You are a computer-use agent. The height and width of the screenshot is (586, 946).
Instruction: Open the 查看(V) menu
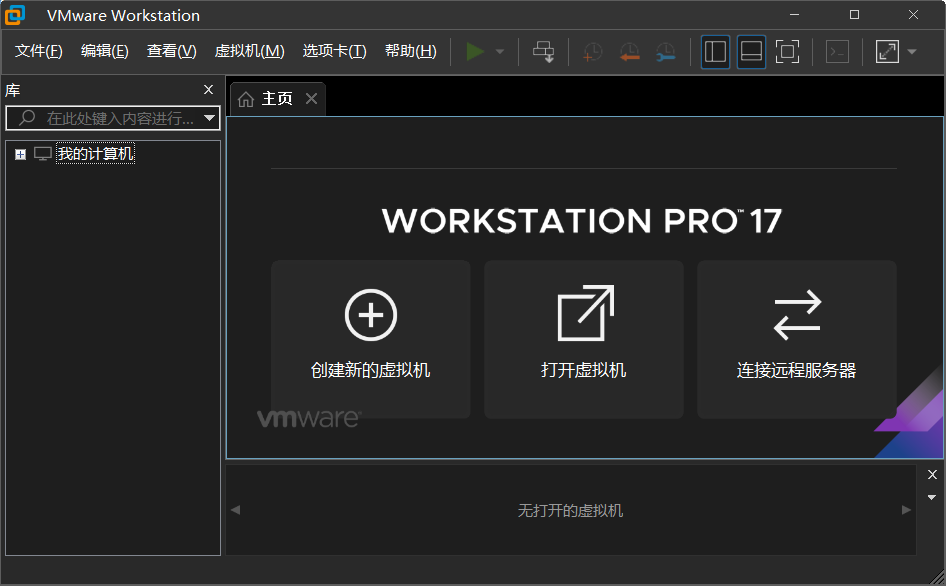pos(171,51)
